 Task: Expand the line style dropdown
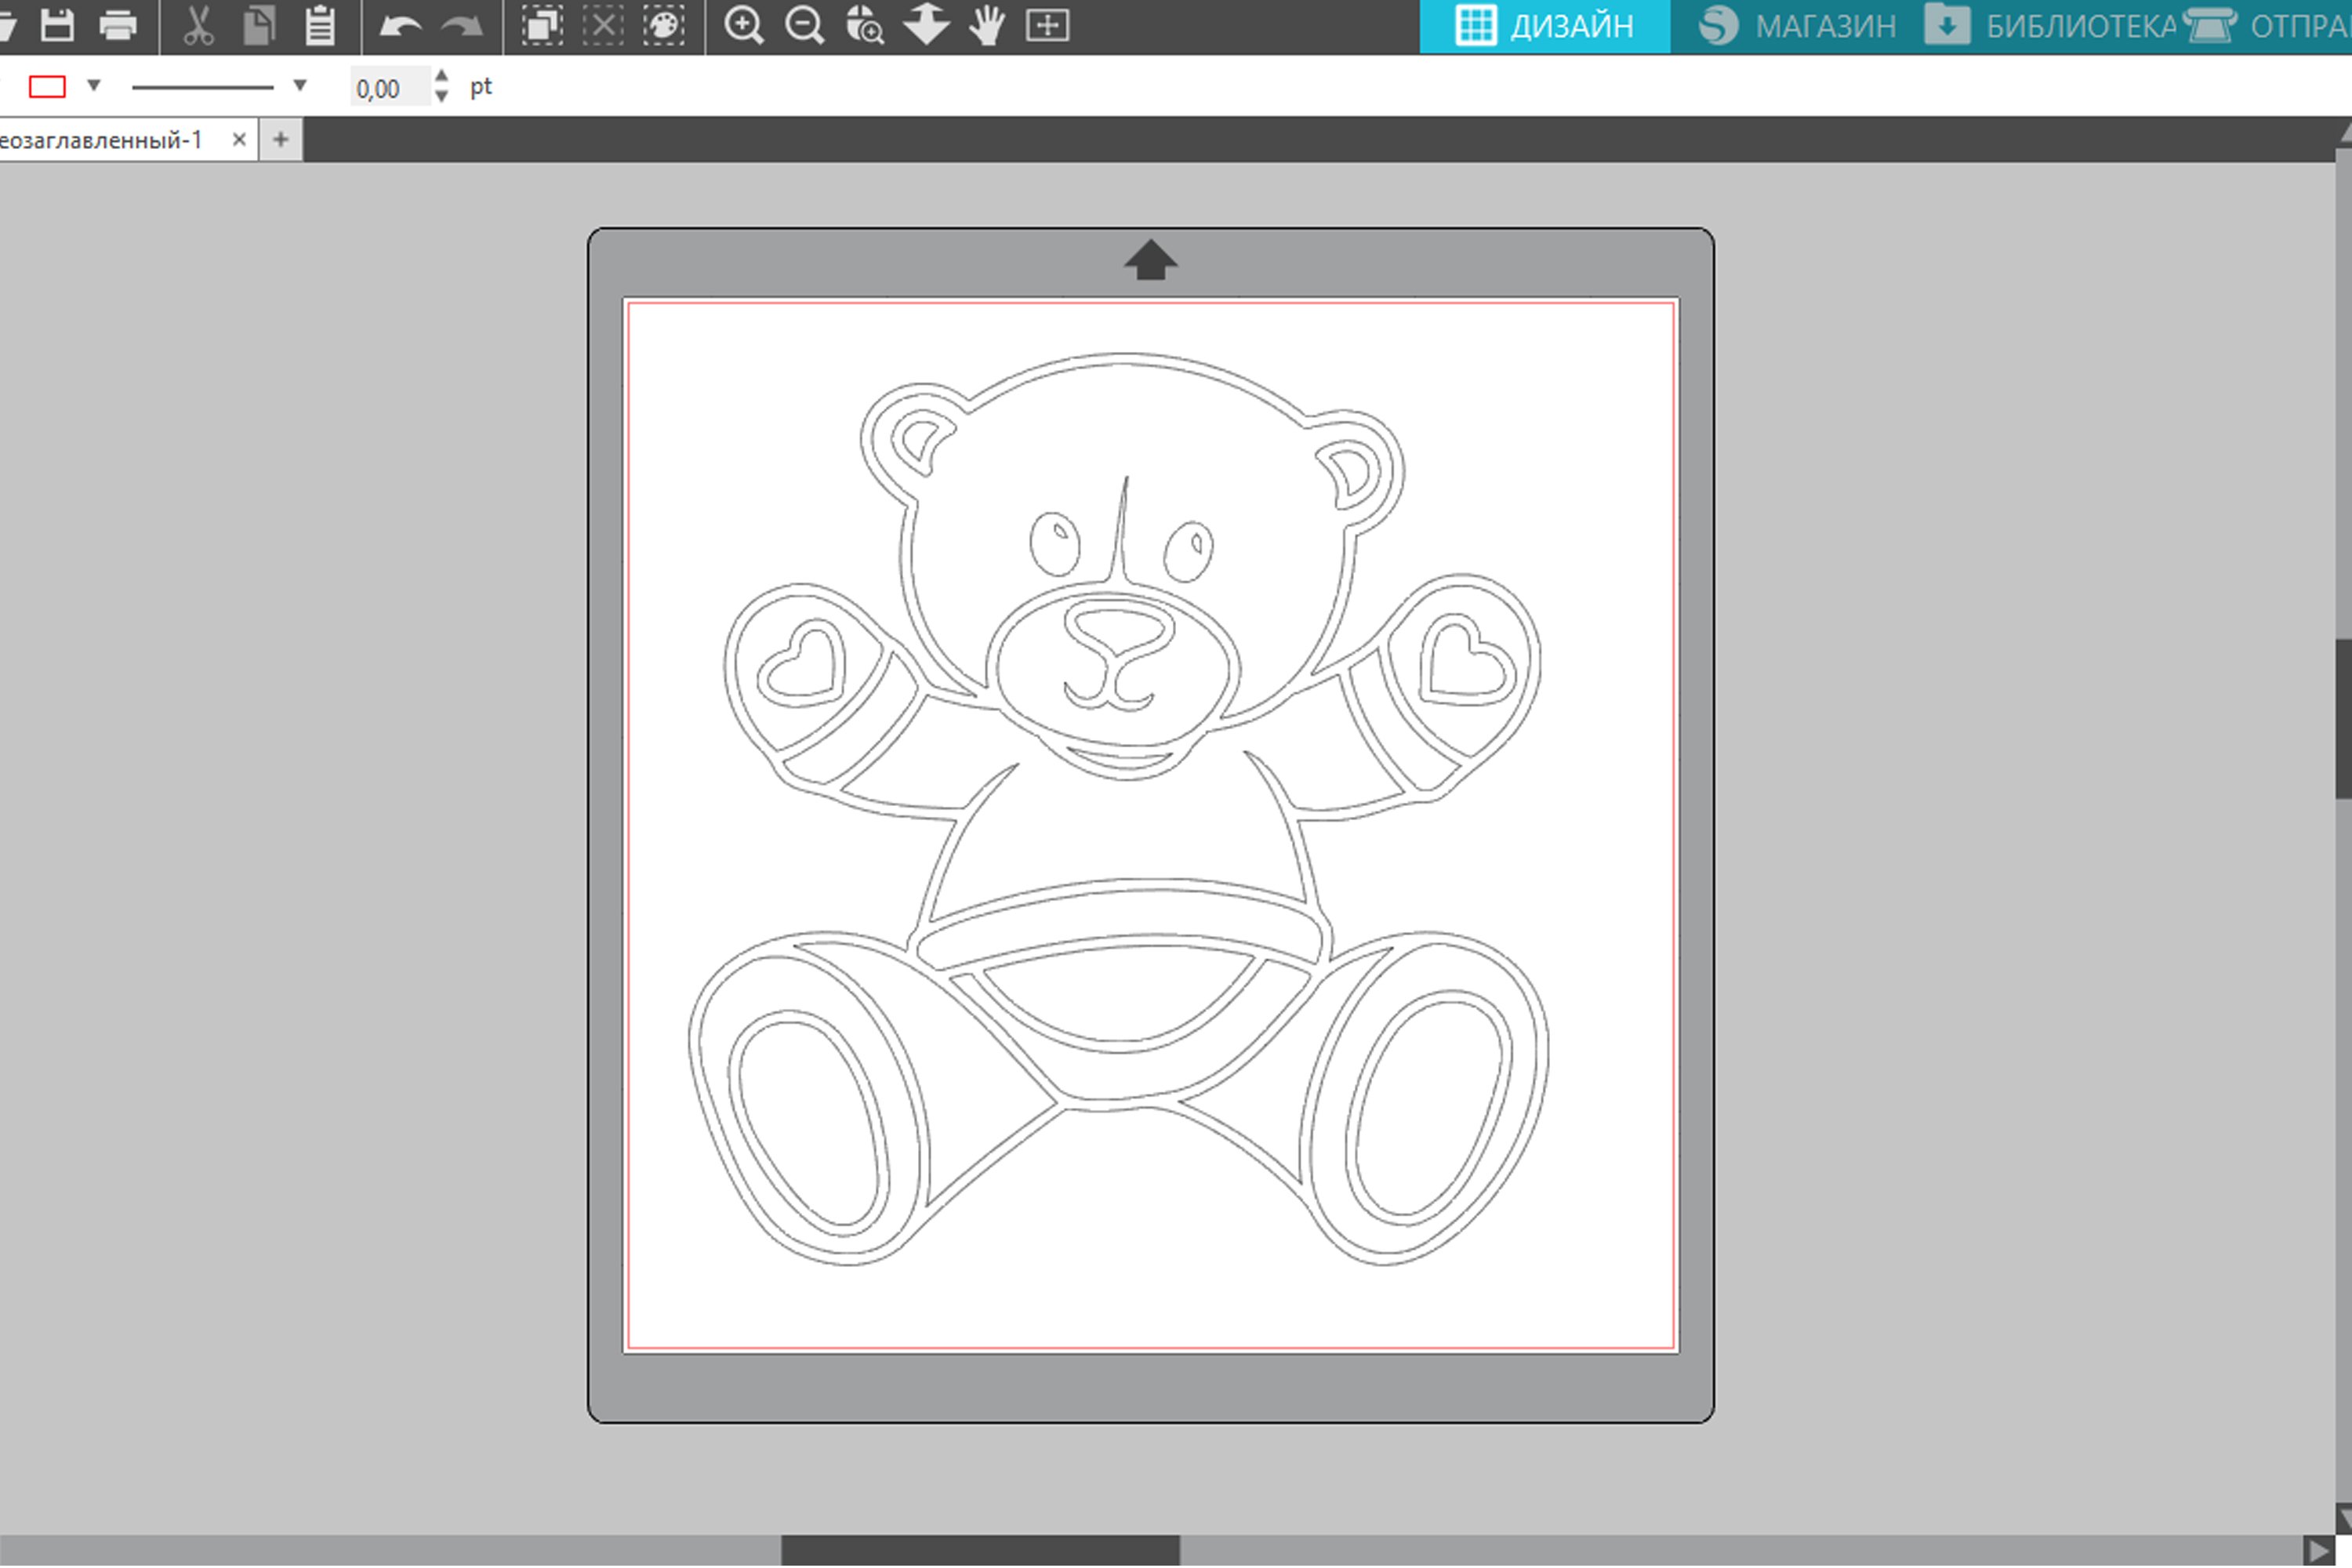point(299,86)
